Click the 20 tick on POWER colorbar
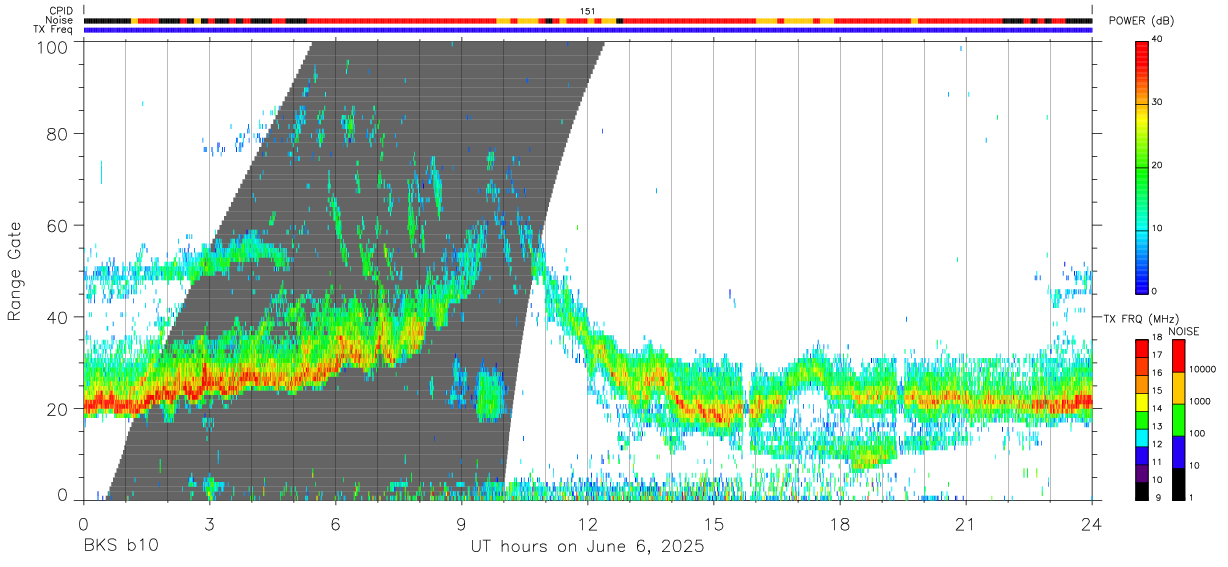Image resolution: width=1228 pixels, height=567 pixels. [1159, 165]
